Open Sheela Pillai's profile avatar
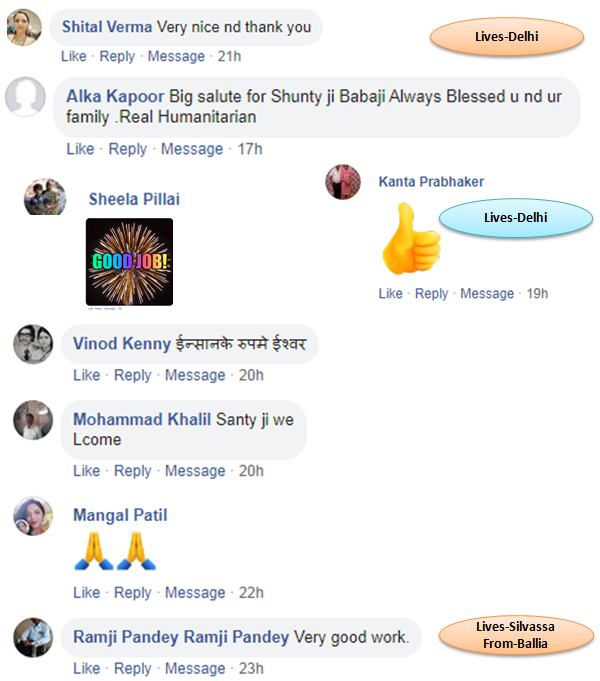Image resolution: width=600 pixels, height=681 pixels. tap(45, 197)
